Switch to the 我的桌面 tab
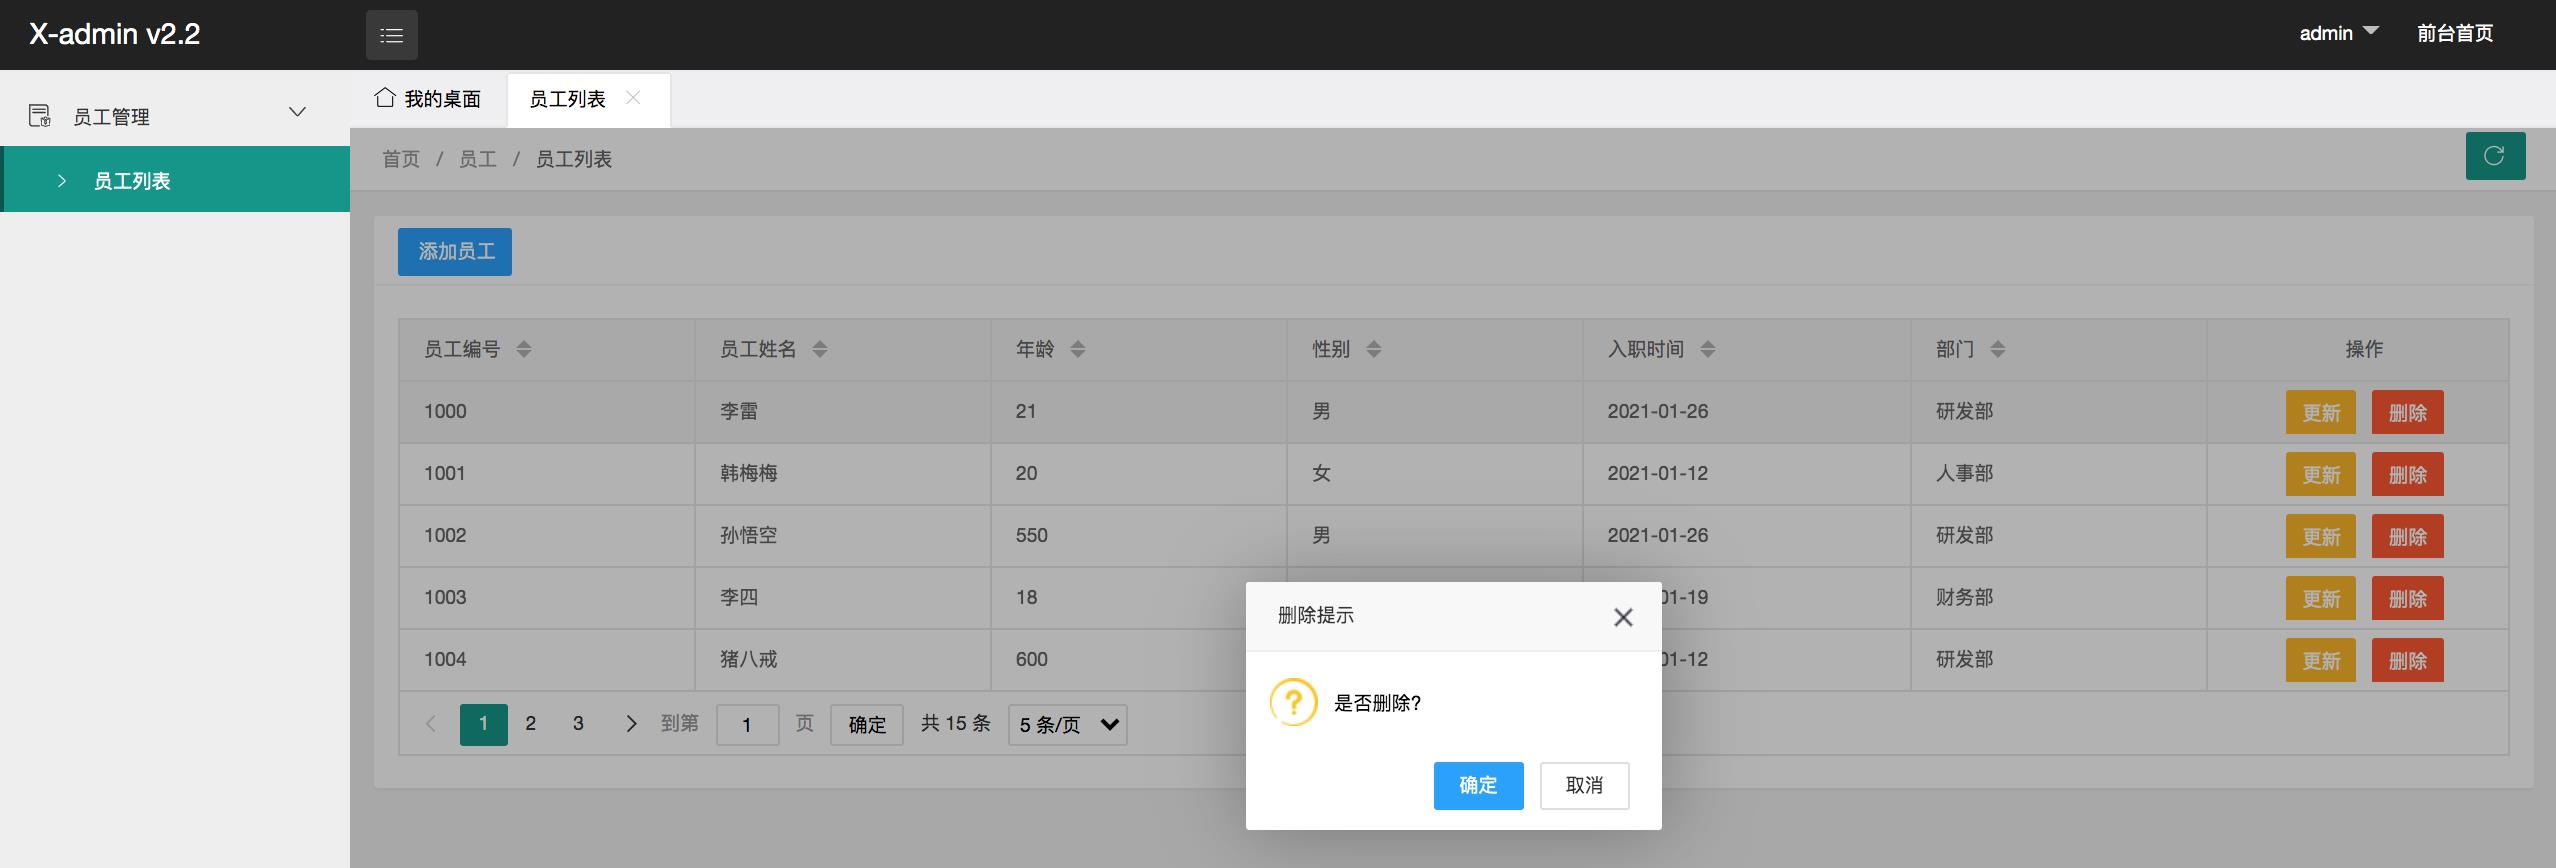Image resolution: width=2556 pixels, height=868 pixels. [428, 99]
